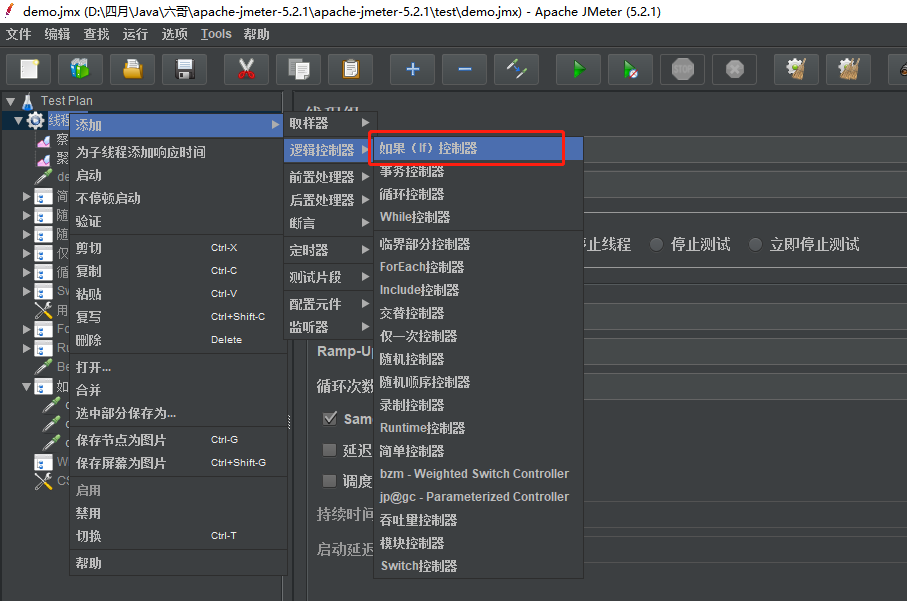This screenshot has width=907, height=601.
Task: Open the Tools menu
Action: pos(216,34)
